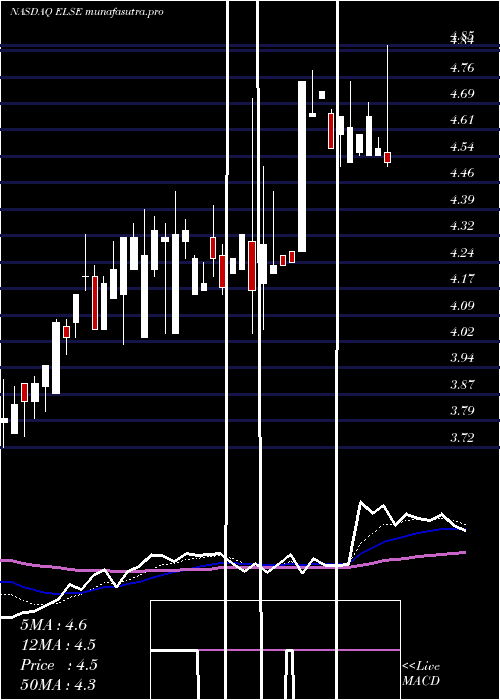Click the NASDAQ ELSE munafasutra.pro title
Viewport: 500px width, 700px height.
coord(87,12)
